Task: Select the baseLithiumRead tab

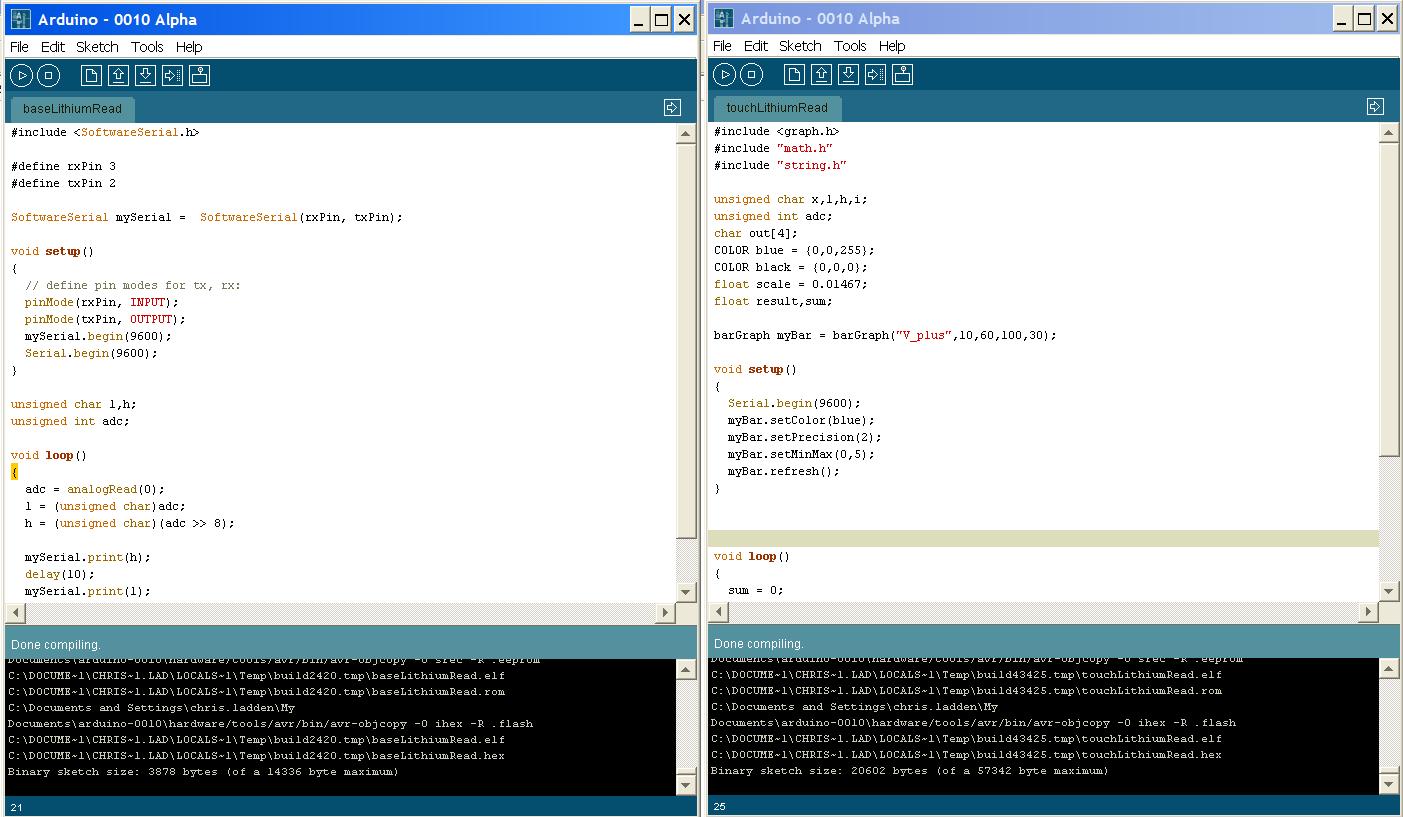Action: (72, 108)
